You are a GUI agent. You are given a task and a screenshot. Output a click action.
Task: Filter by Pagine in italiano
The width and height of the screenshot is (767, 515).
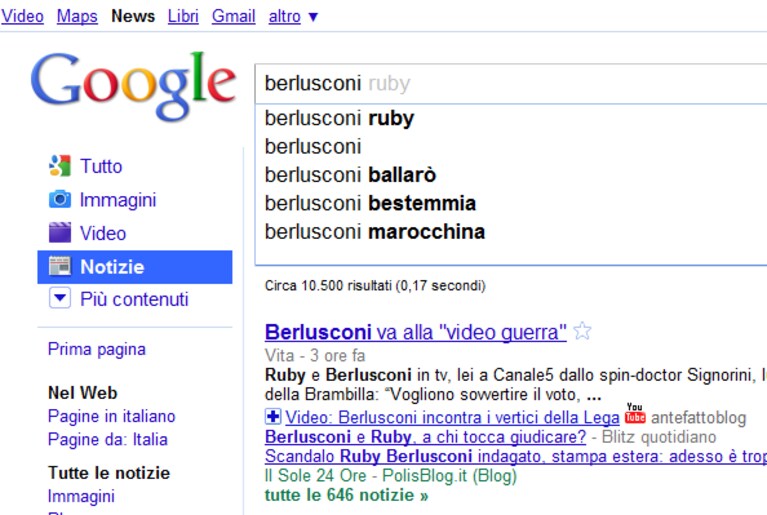coord(112,416)
